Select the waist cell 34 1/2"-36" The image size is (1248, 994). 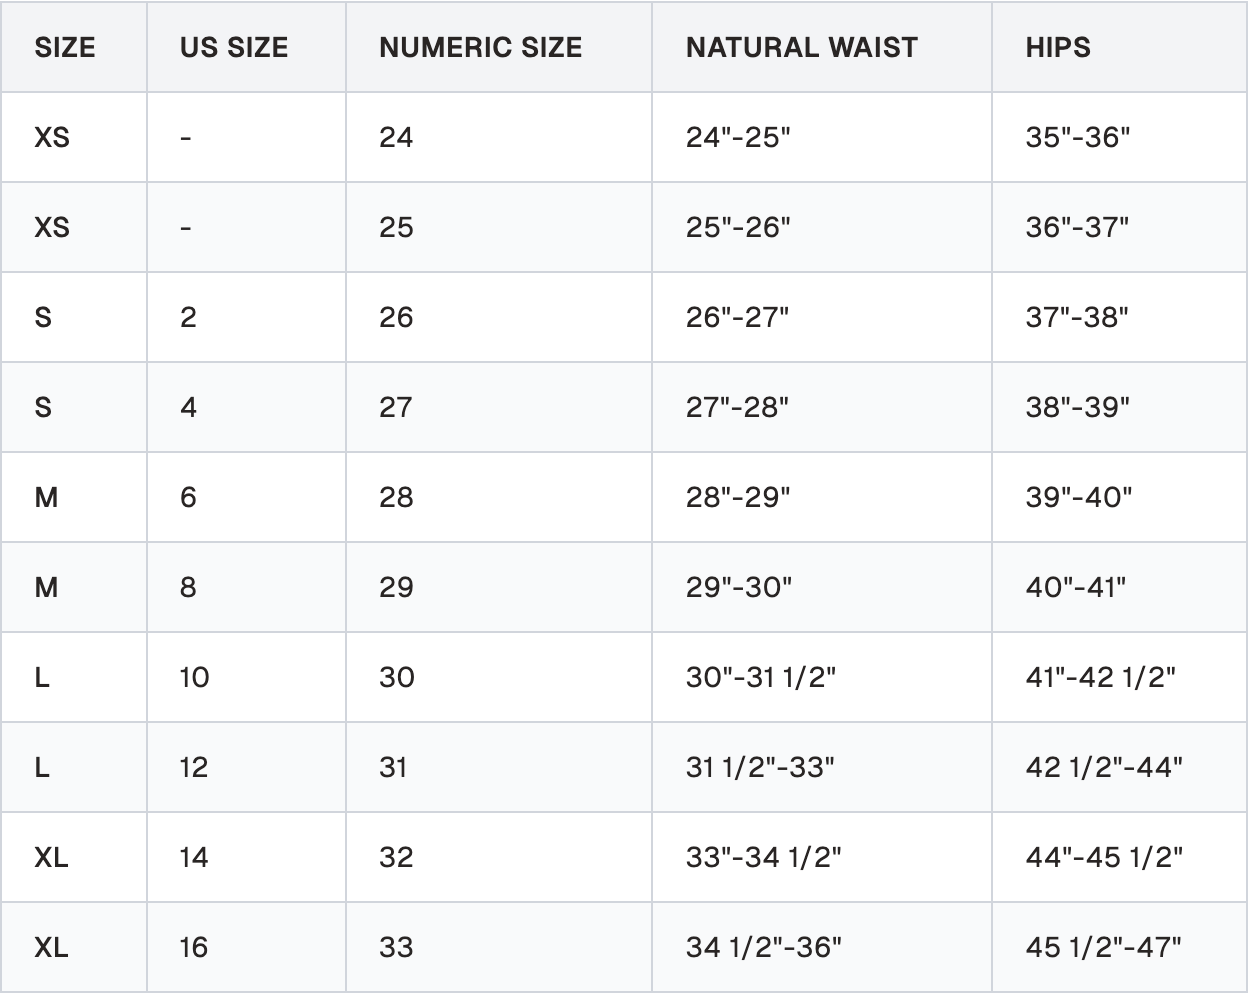822,947
